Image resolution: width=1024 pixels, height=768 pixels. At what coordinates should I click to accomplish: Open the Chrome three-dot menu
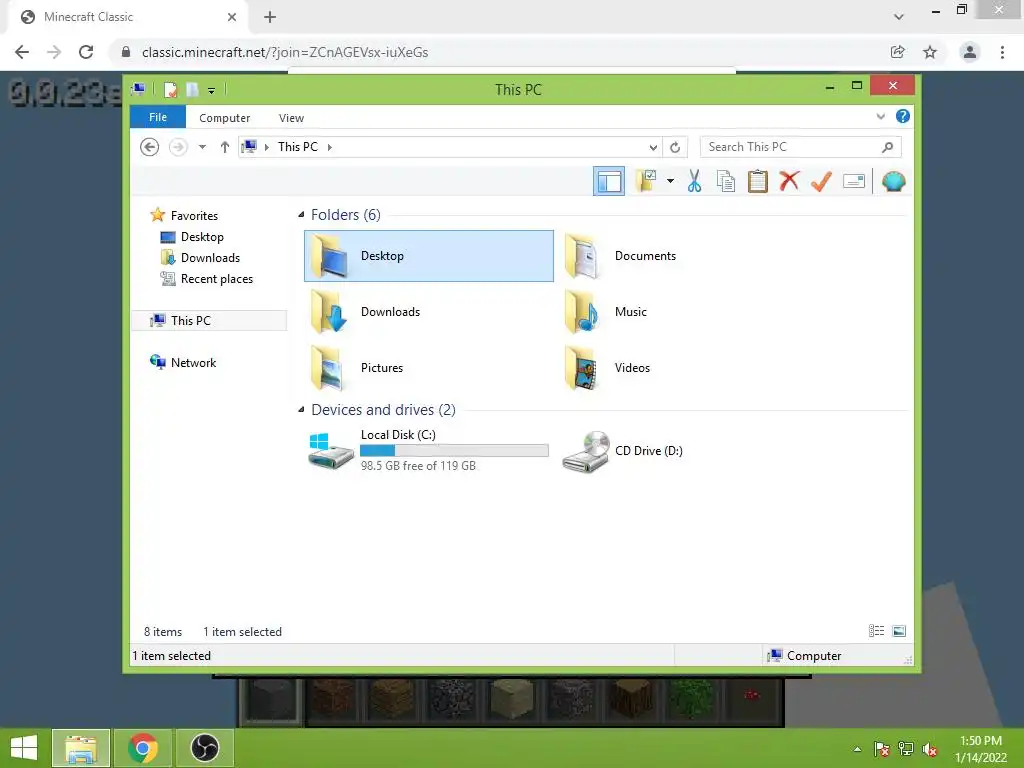pos(1002,52)
